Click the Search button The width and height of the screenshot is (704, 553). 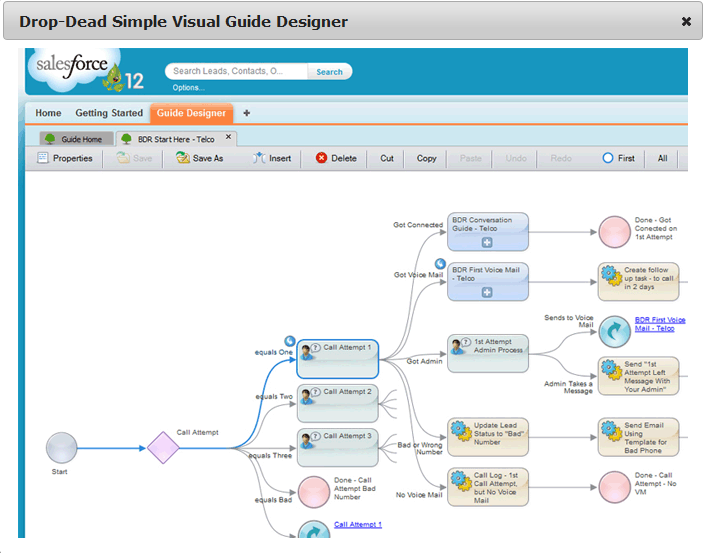point(329,72)
